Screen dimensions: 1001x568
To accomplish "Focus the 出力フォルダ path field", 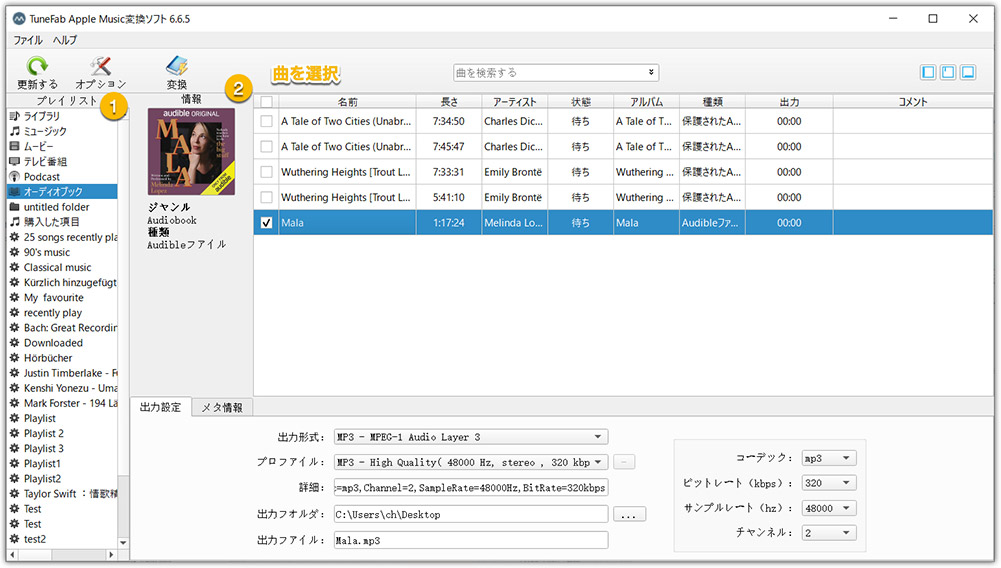I will (470, 514).
